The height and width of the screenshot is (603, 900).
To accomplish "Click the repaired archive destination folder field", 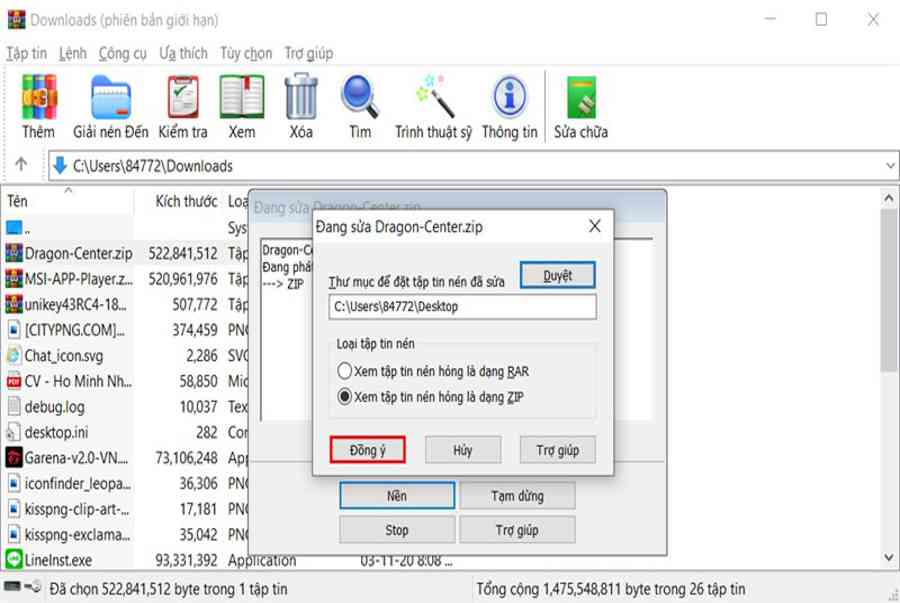I will pyautogui.click(x=462, y=307).
